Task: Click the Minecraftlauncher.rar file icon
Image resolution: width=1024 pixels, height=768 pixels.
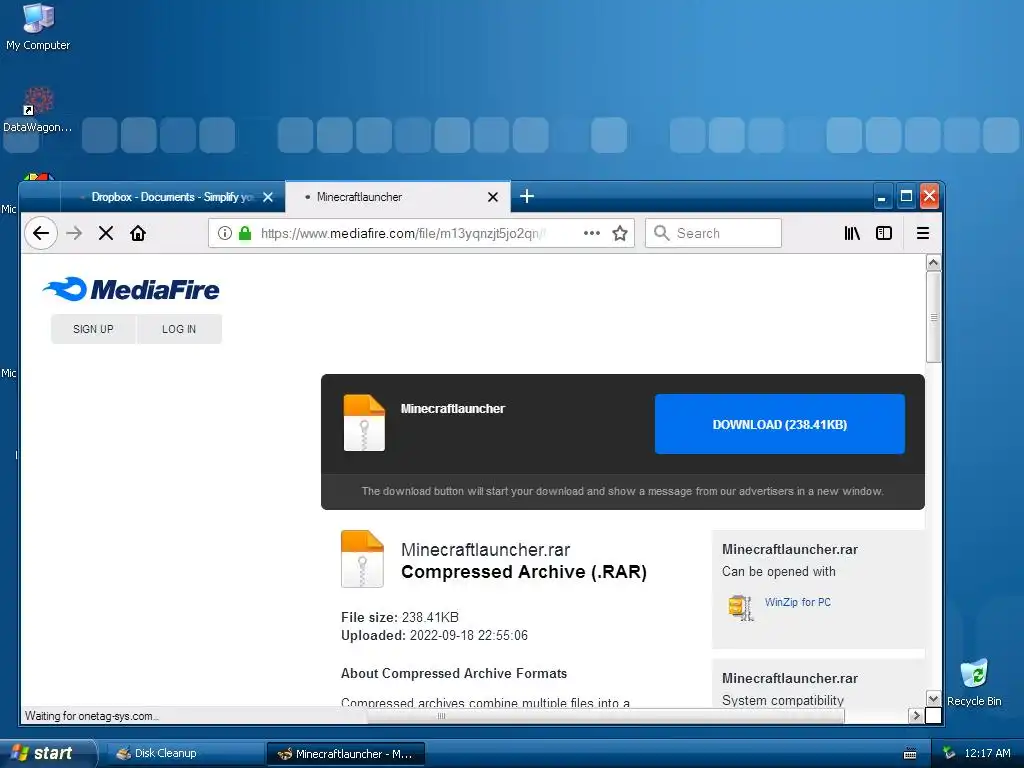Action: (362, 559)
